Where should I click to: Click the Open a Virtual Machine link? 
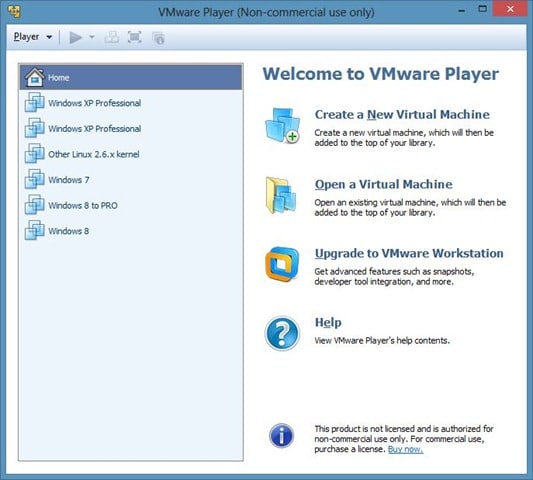(383, 184)
